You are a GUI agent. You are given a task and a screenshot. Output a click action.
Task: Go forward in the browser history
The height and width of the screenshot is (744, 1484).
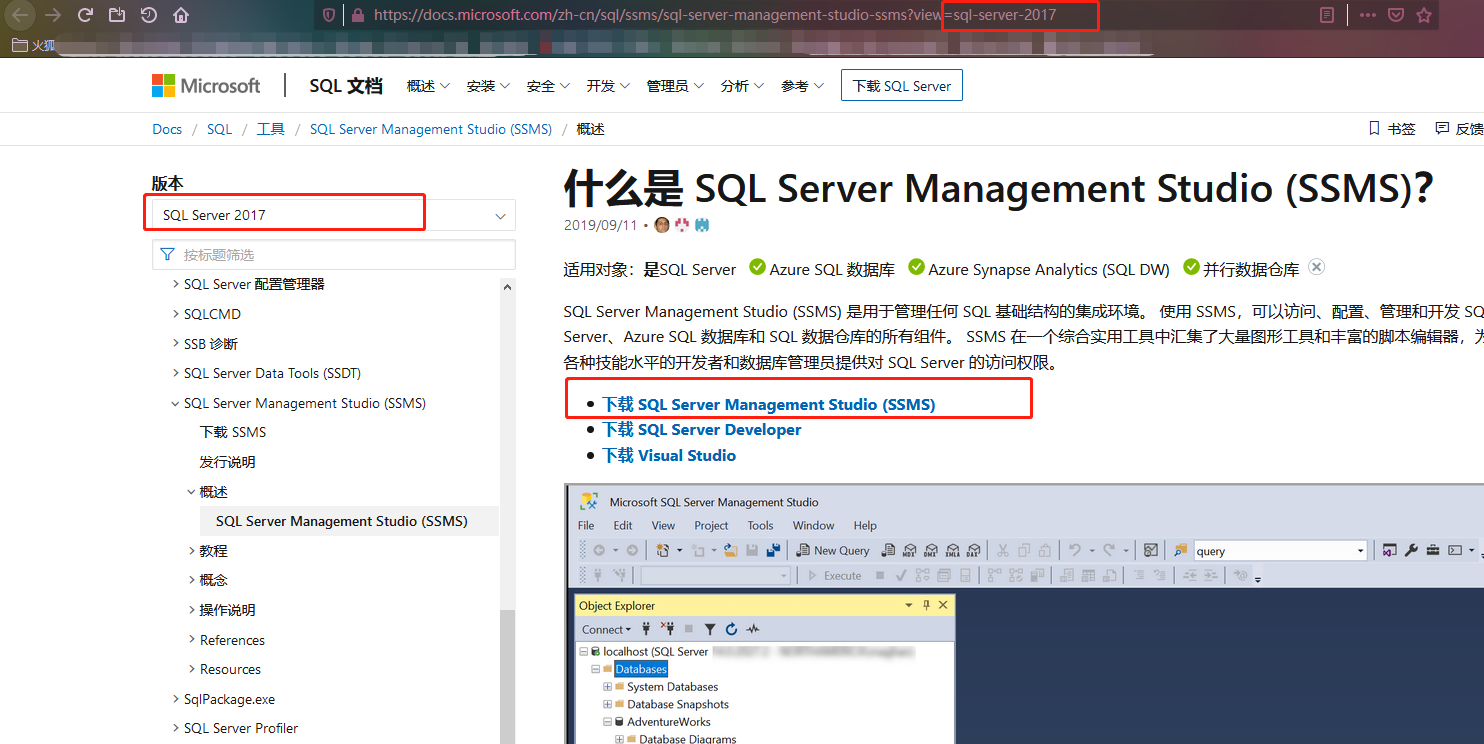pos(53,15)
